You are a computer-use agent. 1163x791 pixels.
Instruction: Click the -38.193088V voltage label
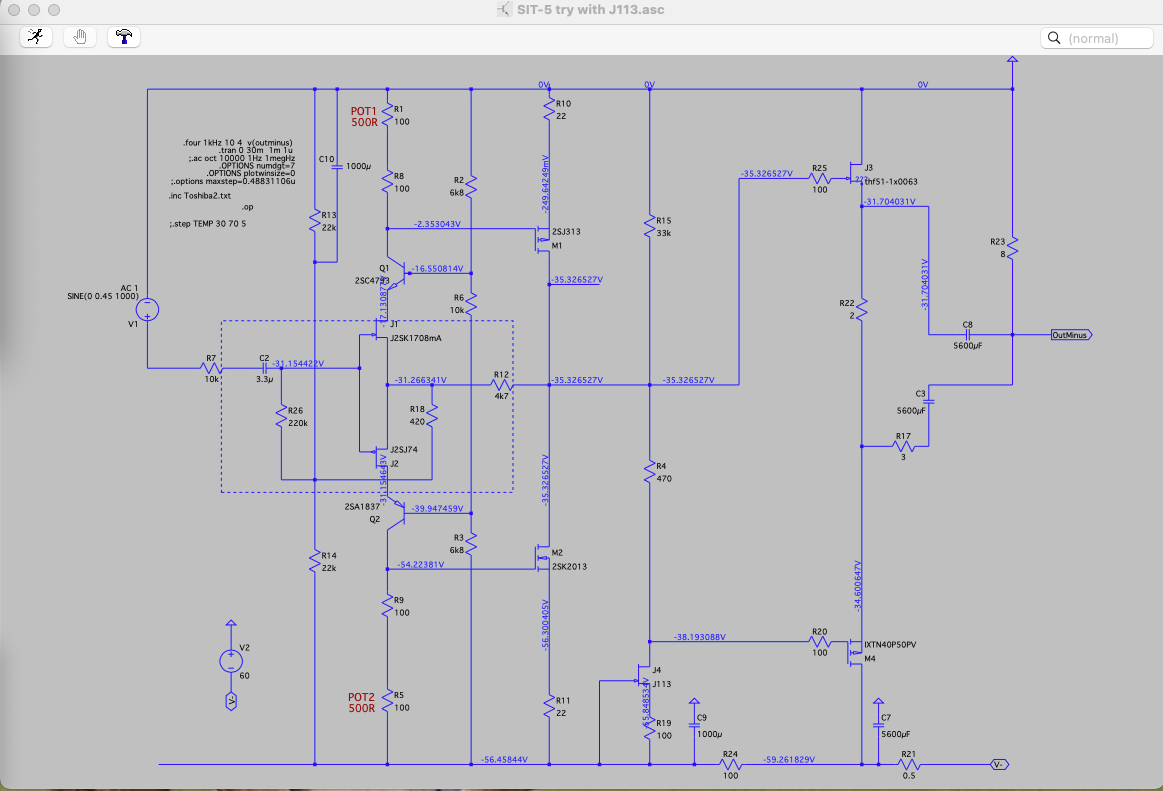[x=699, y=637]
